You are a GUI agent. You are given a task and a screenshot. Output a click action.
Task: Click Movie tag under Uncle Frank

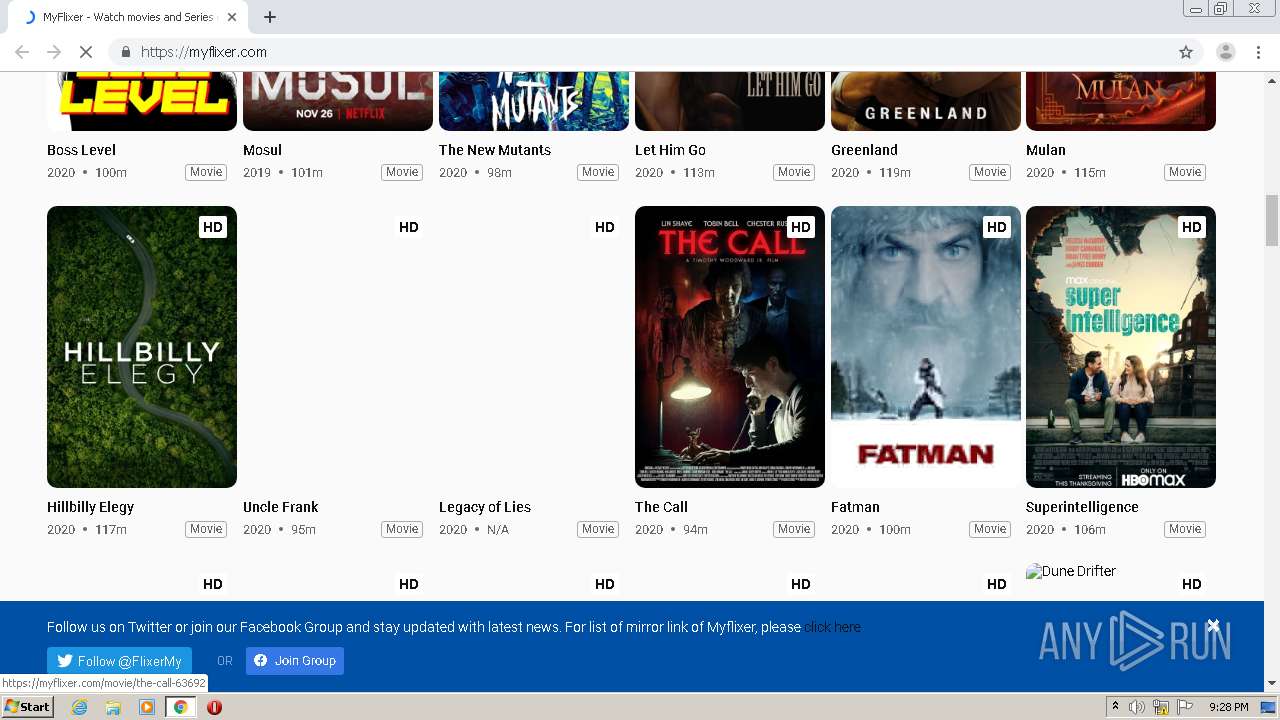point(402,529)
